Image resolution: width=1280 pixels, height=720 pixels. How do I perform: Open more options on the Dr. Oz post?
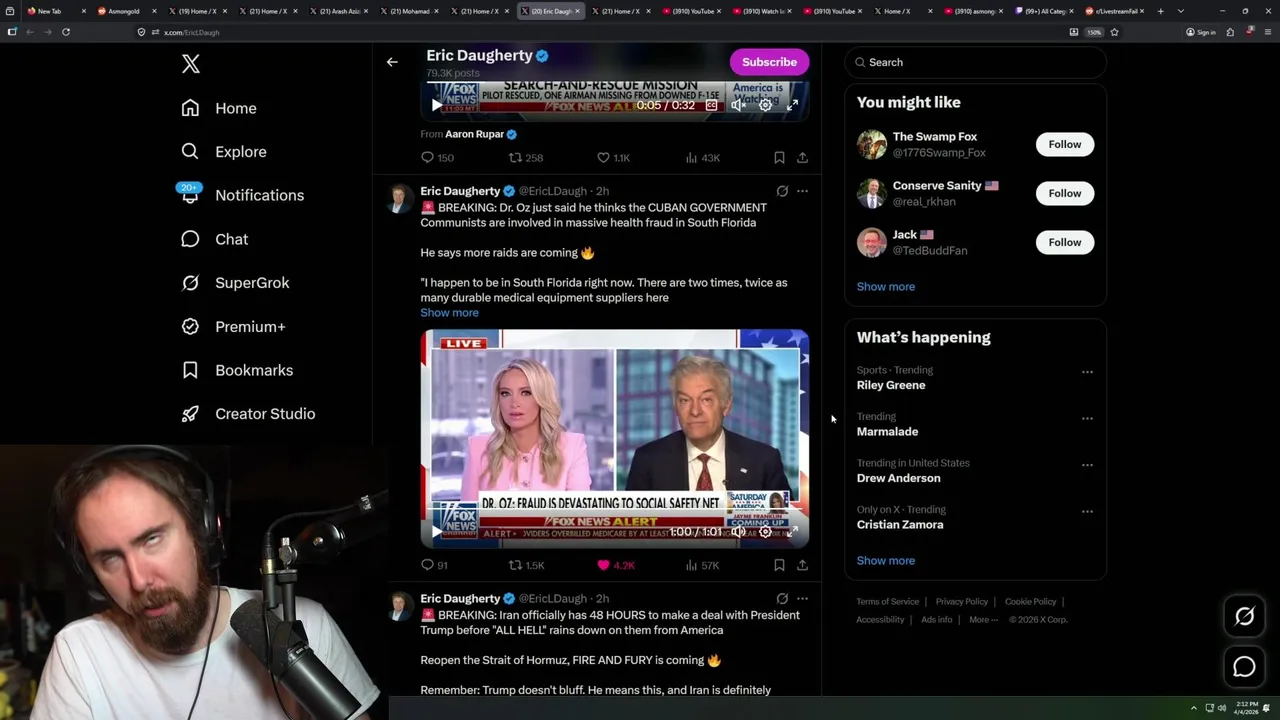802,191
